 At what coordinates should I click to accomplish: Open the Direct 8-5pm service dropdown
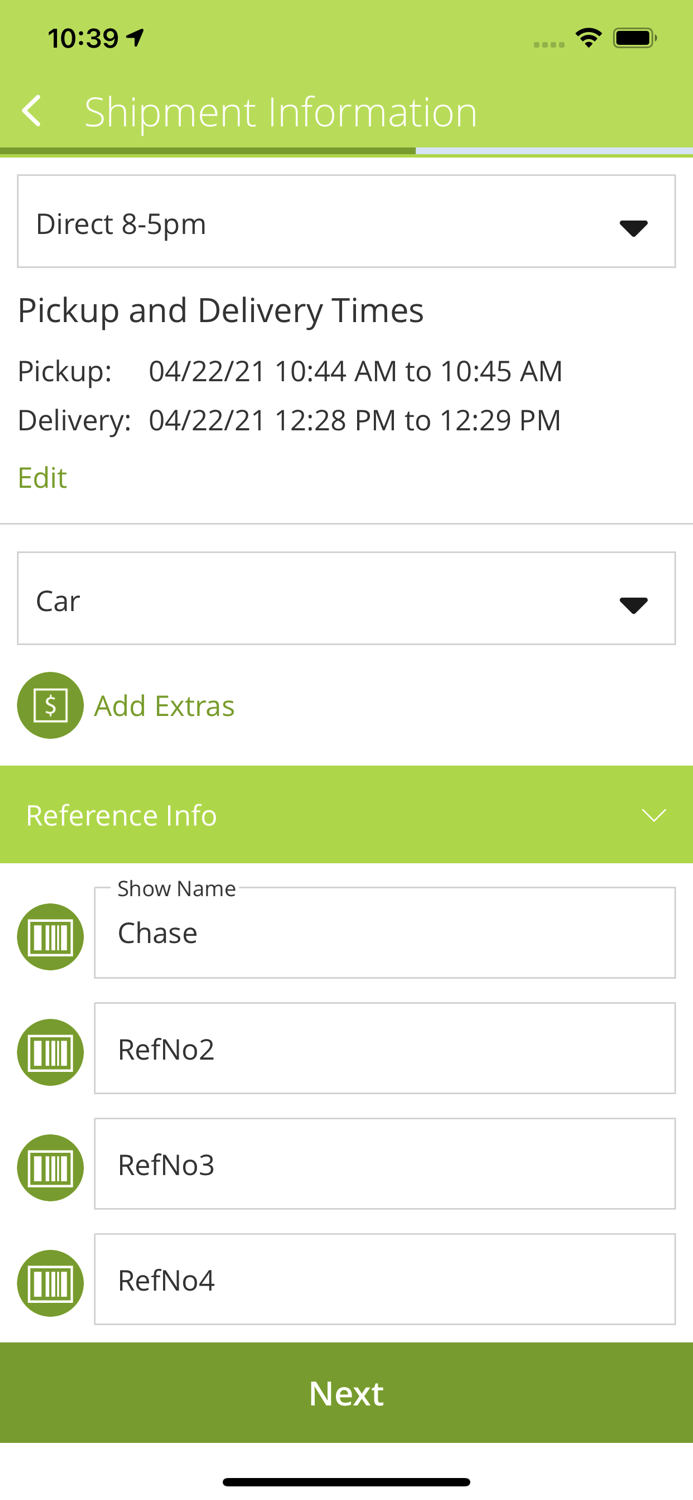coord(346,221)
